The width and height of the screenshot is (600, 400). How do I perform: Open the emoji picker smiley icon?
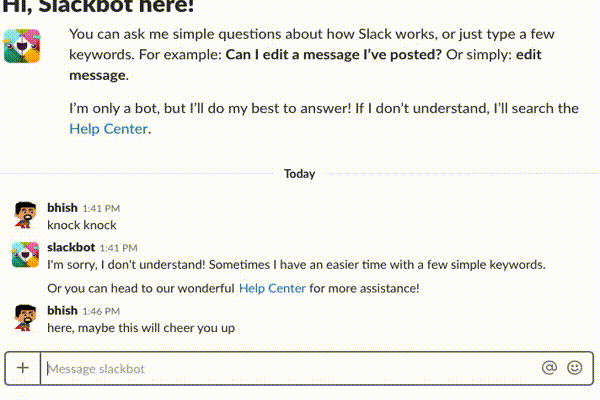pos(574,368)
